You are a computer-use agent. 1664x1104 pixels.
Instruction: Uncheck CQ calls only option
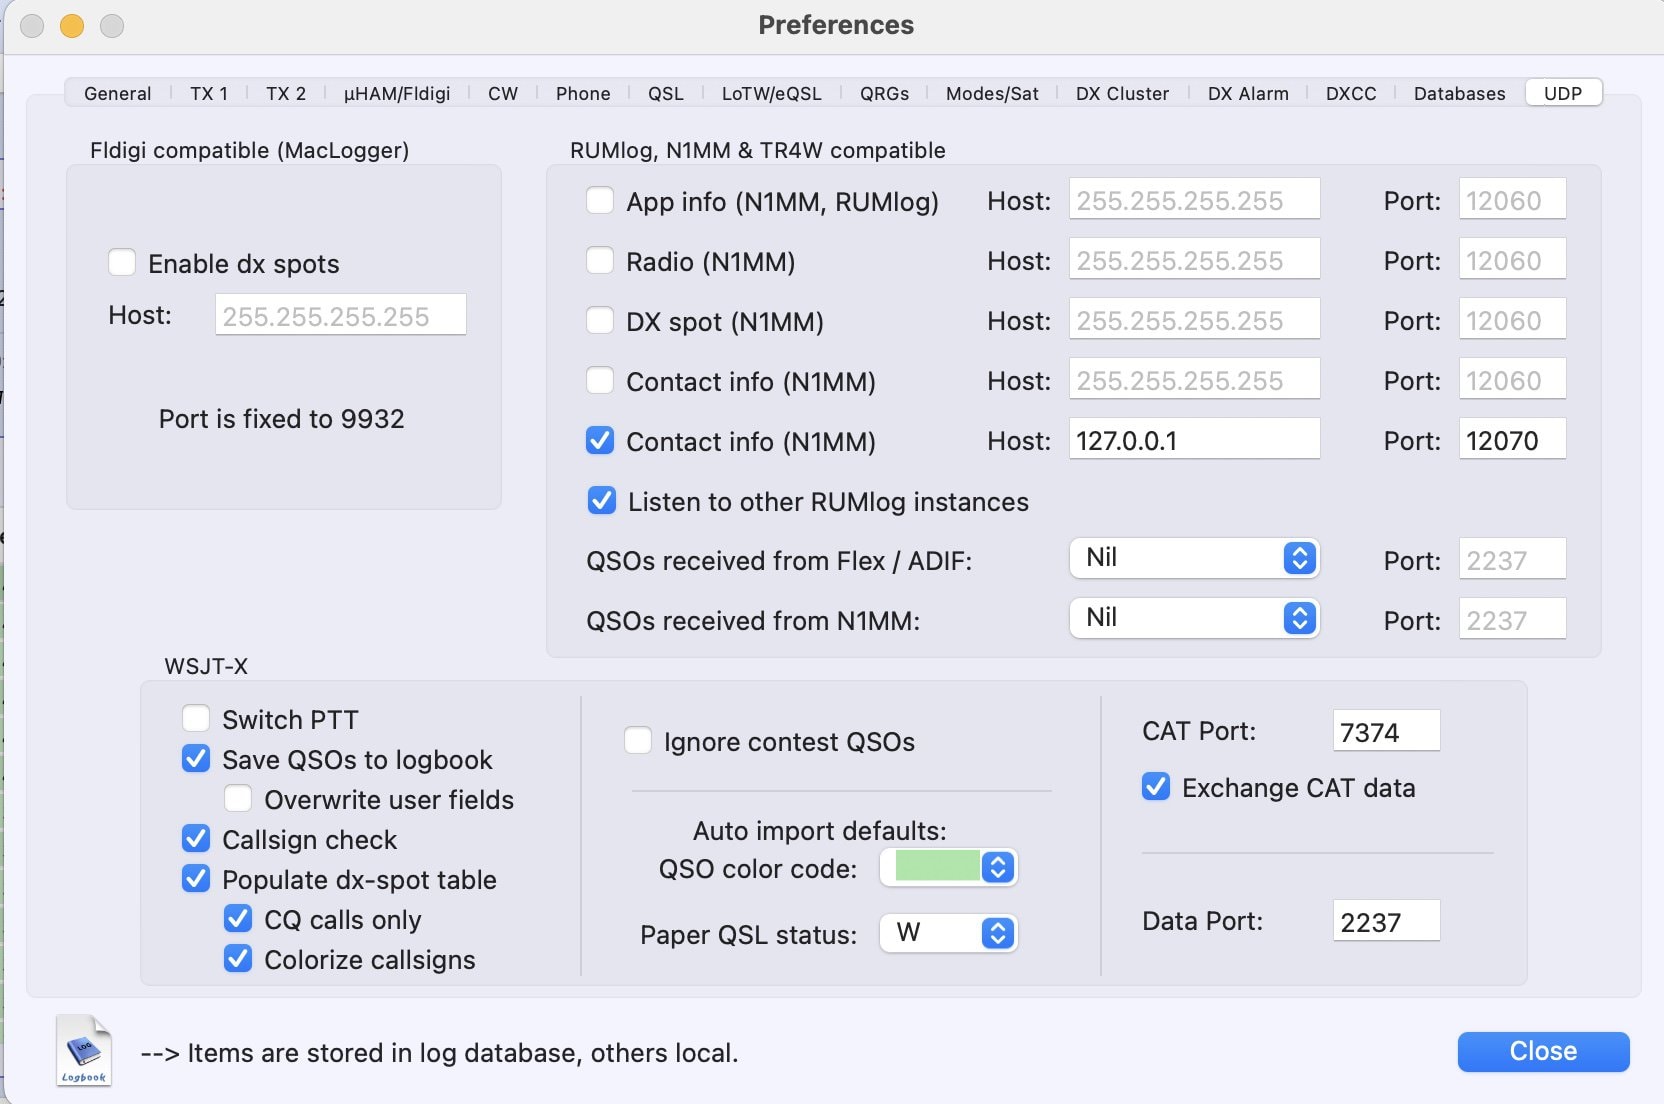click(x=238, y=919)
